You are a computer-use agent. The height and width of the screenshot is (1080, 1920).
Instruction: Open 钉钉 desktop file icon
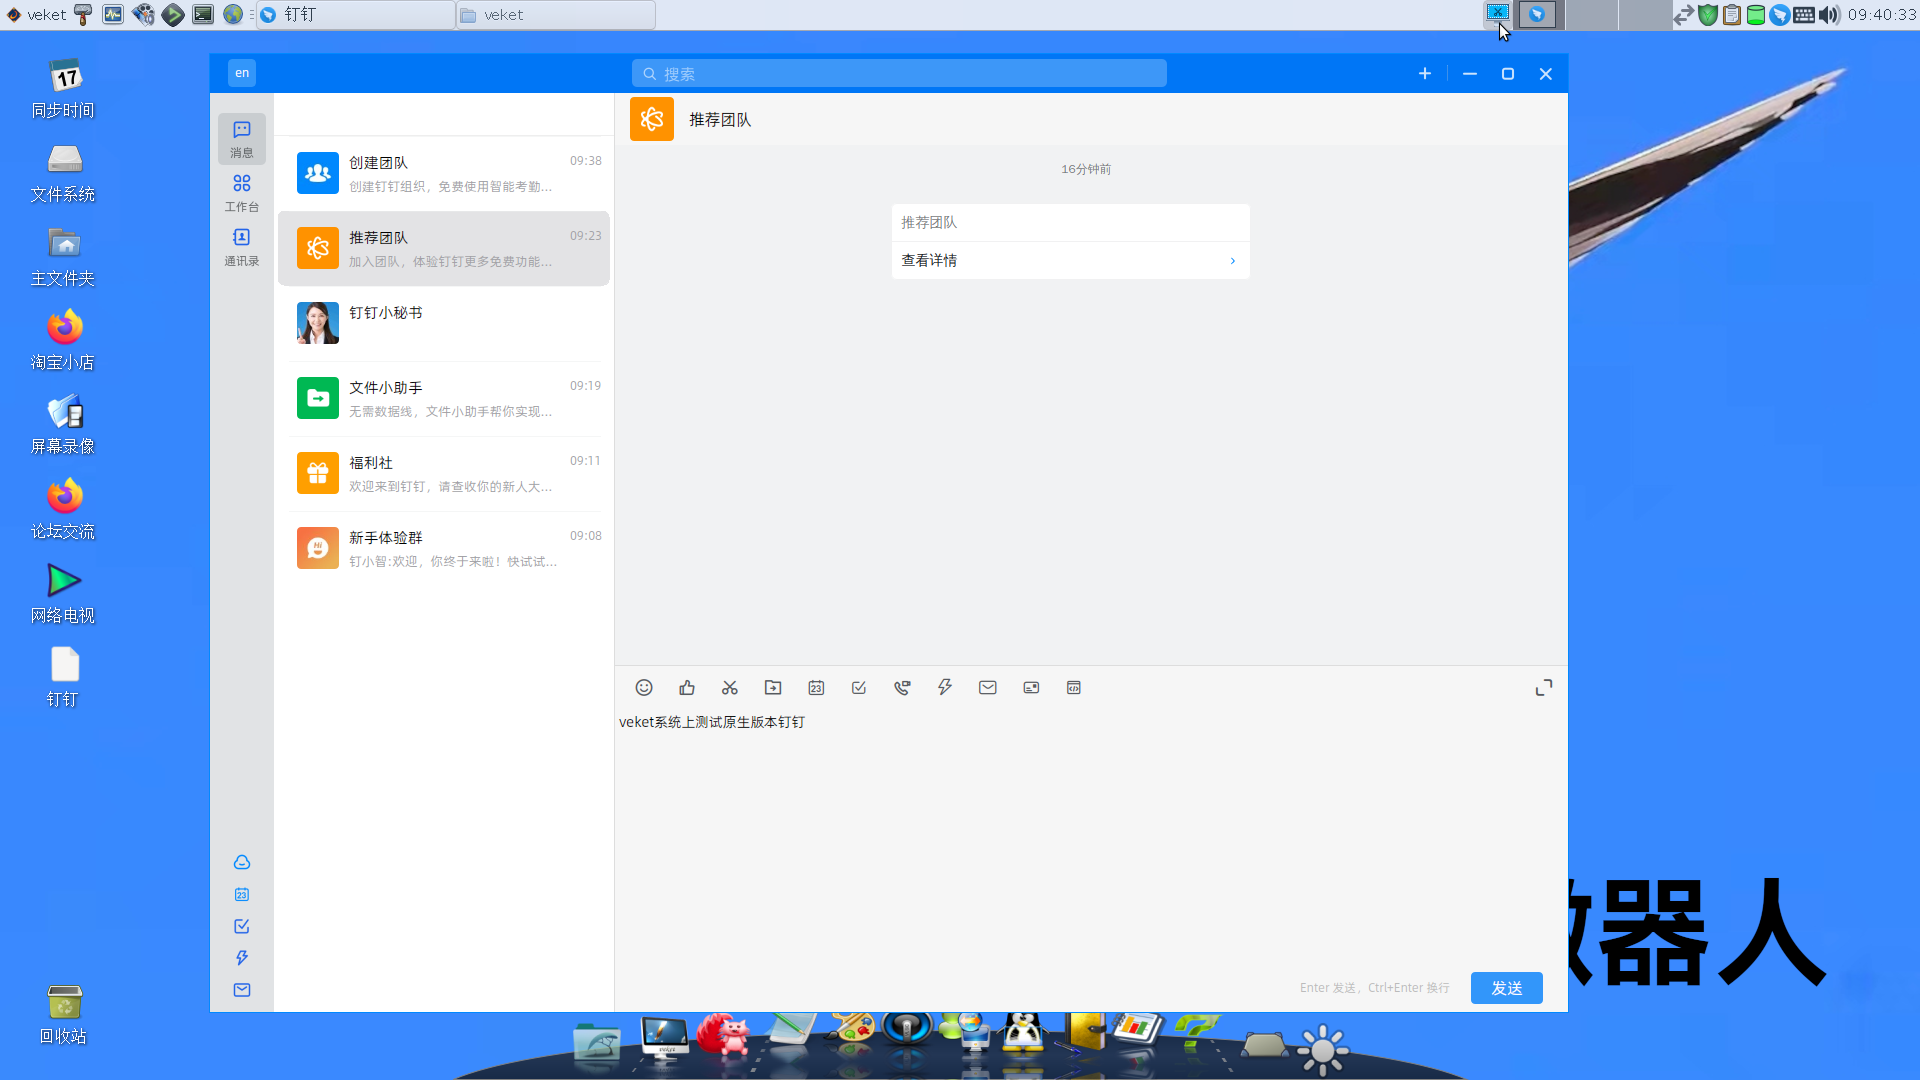click(63, 678)
